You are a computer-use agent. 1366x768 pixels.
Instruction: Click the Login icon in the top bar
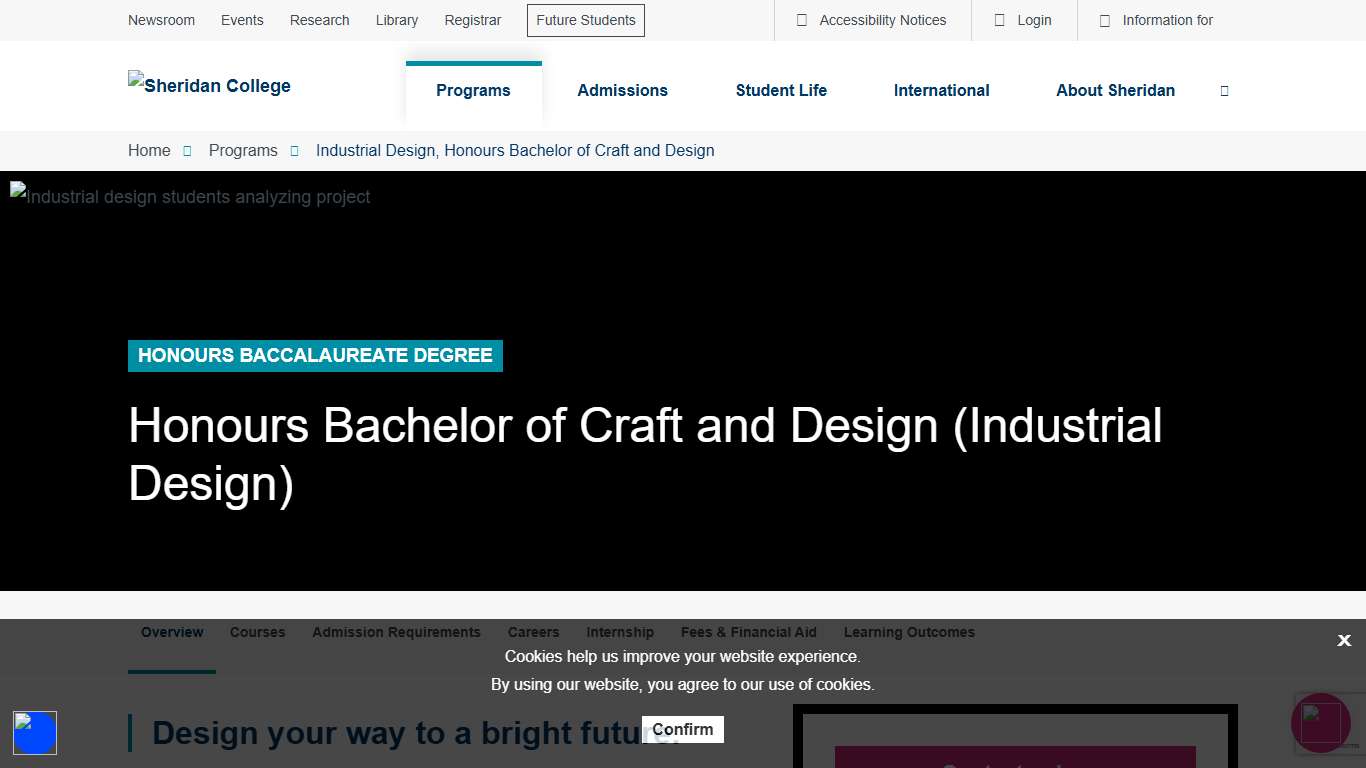coord(999,20)
